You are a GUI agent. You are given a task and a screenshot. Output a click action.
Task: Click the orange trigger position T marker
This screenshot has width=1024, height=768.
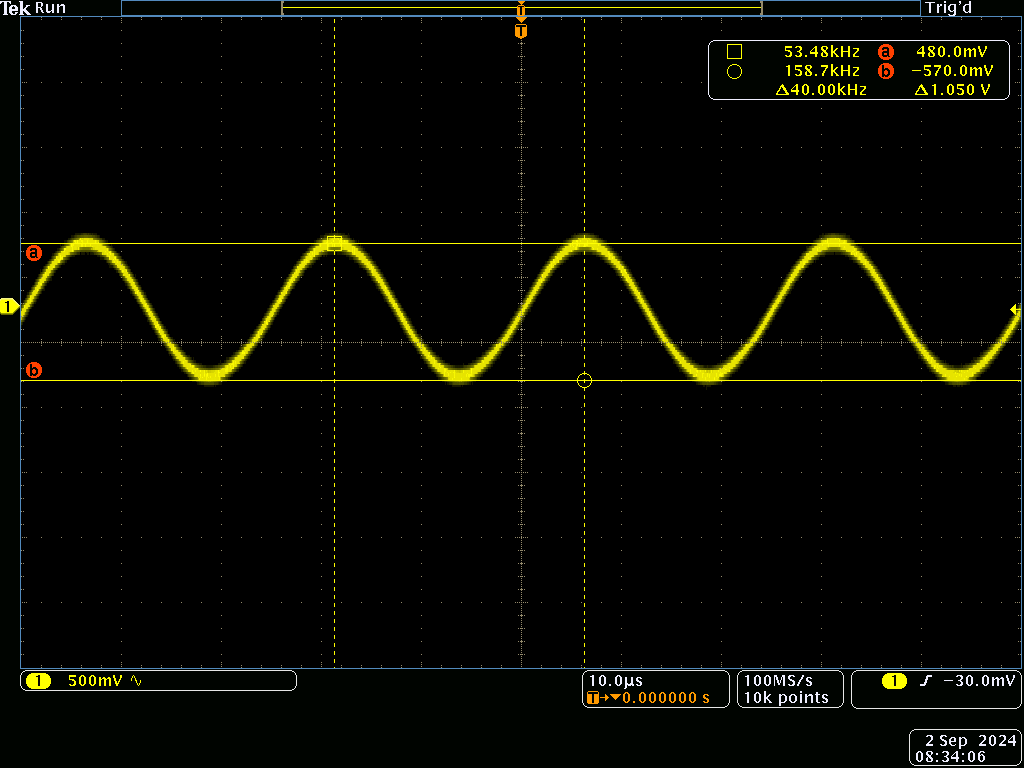520,32
